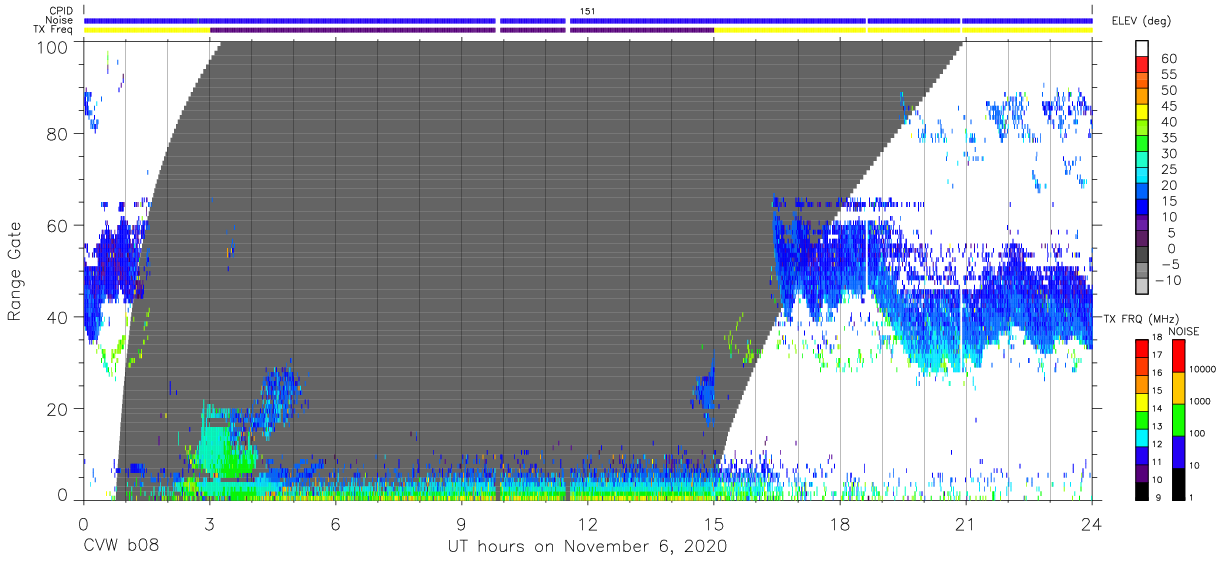Viewport: 1228px width, 567px height.
Task: Pick the black 9–10 MHz swatch in the TX FRQ colorbar
Action: tap(1142, 491)
